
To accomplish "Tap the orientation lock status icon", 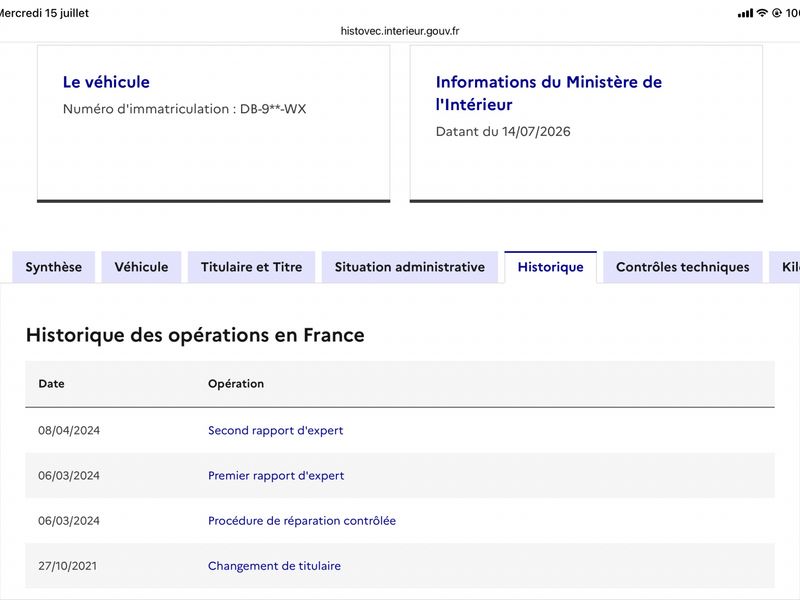I will 777,13.
